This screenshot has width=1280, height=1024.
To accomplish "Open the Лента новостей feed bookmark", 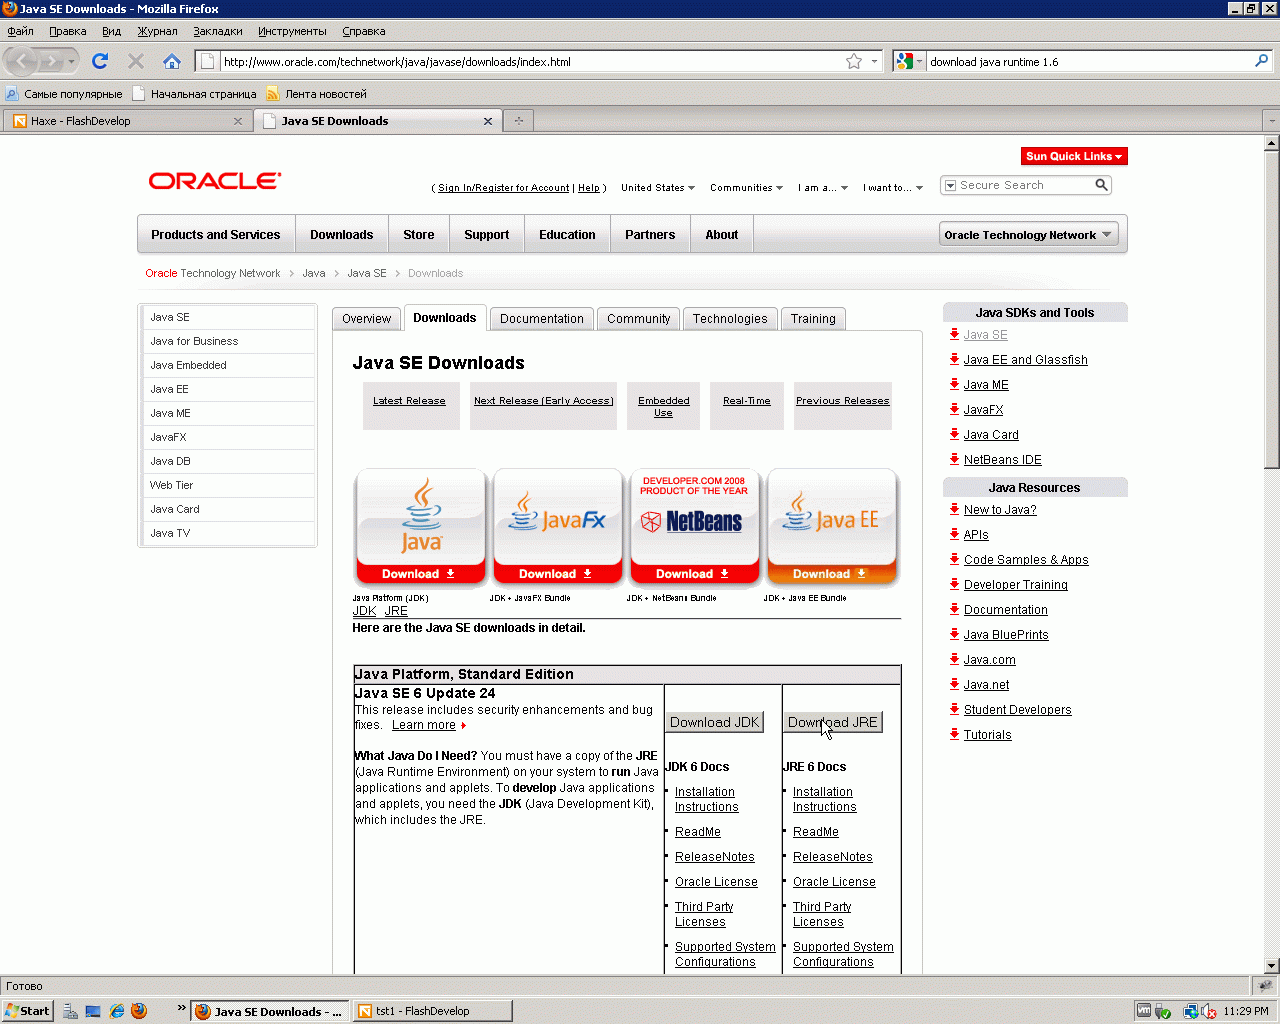I will pos(317,94).
